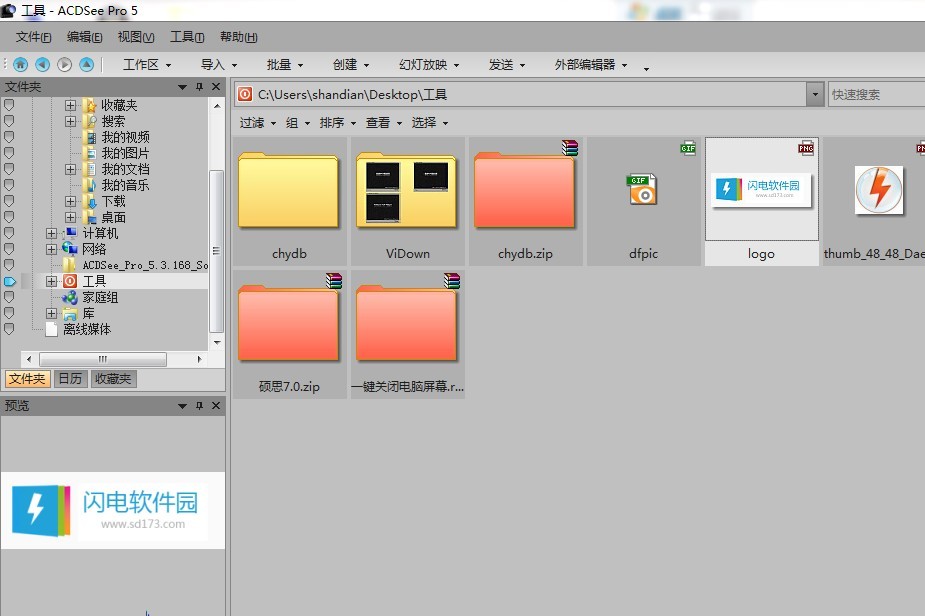Select the 我的文档 icon in tree
Screen dimensions: 925x616
pos(90,169)
